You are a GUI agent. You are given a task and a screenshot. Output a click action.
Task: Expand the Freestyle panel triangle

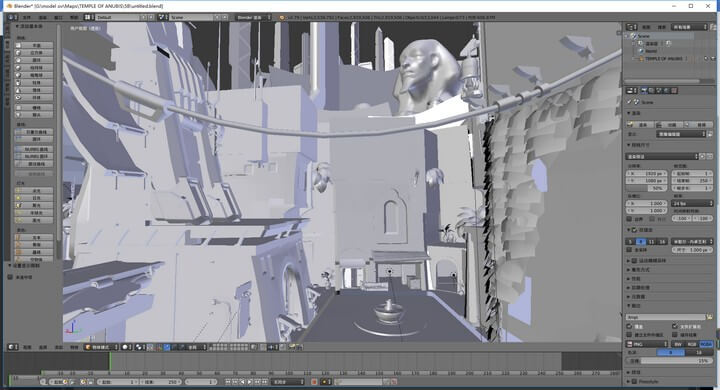629,381
